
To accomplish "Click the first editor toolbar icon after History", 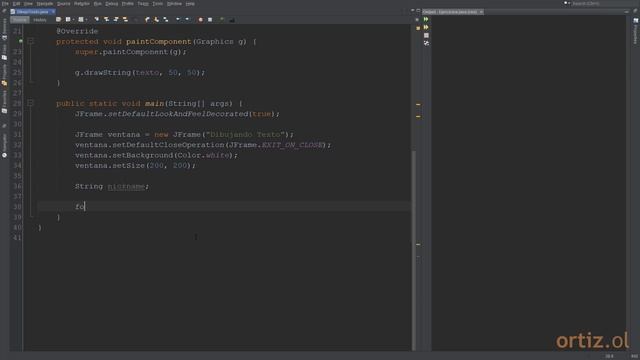I will tap(58, 19).
